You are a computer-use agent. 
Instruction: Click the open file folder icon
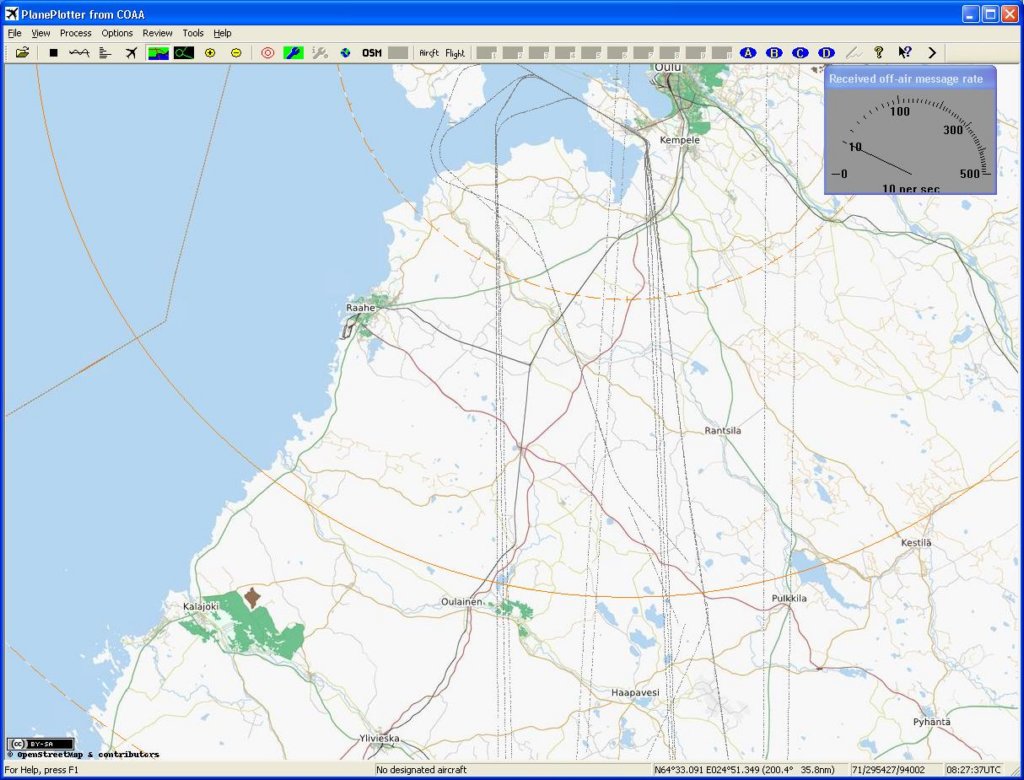(x=22, y=53)
